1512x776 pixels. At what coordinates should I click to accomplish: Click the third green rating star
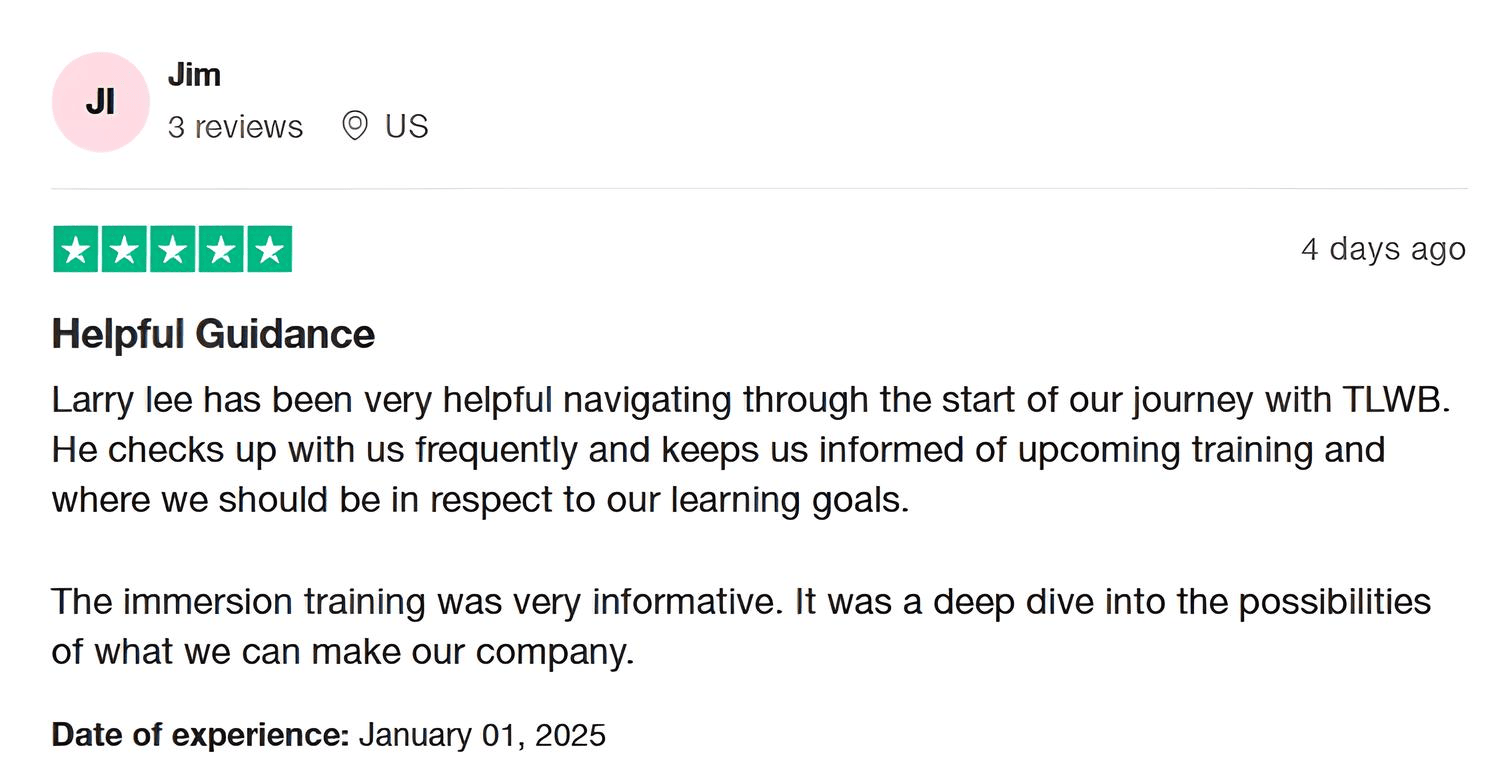click(172, 250)
